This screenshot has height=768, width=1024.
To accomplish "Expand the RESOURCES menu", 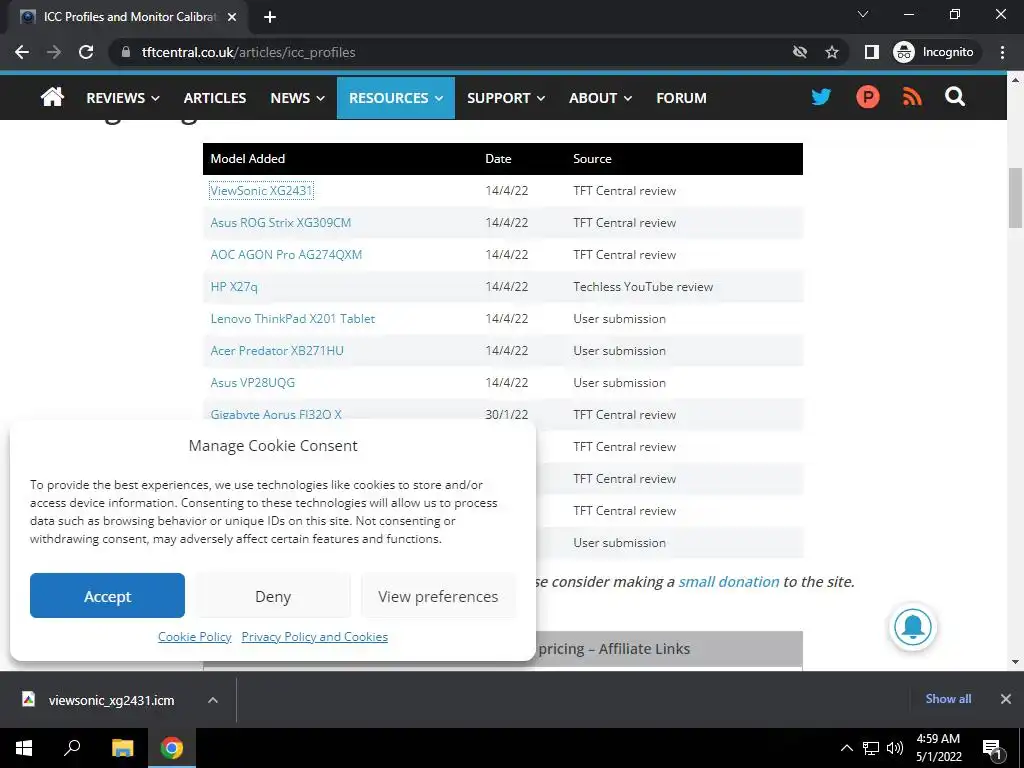I will tap(396, 98).
